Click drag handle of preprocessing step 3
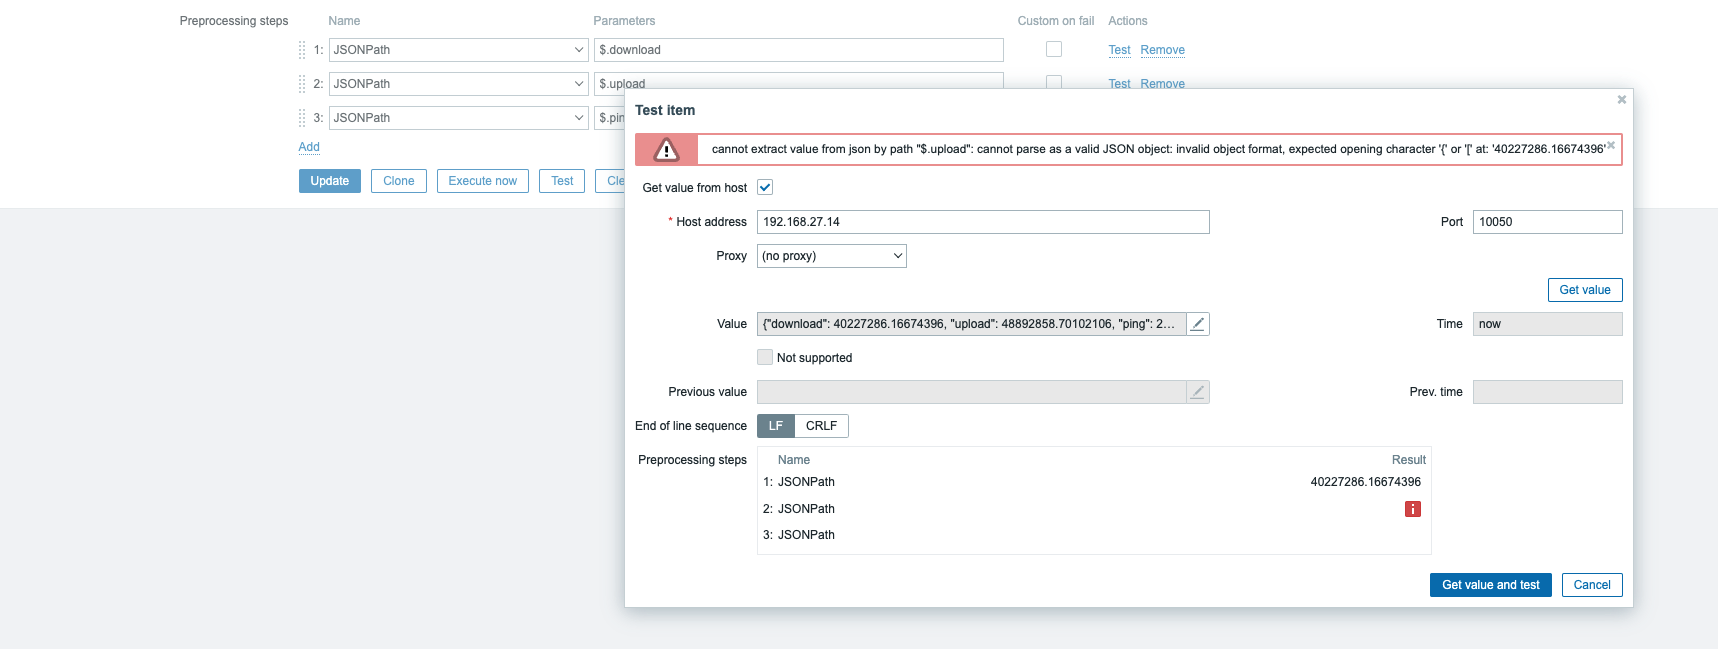1718x649 pixels. coord(302,118)
